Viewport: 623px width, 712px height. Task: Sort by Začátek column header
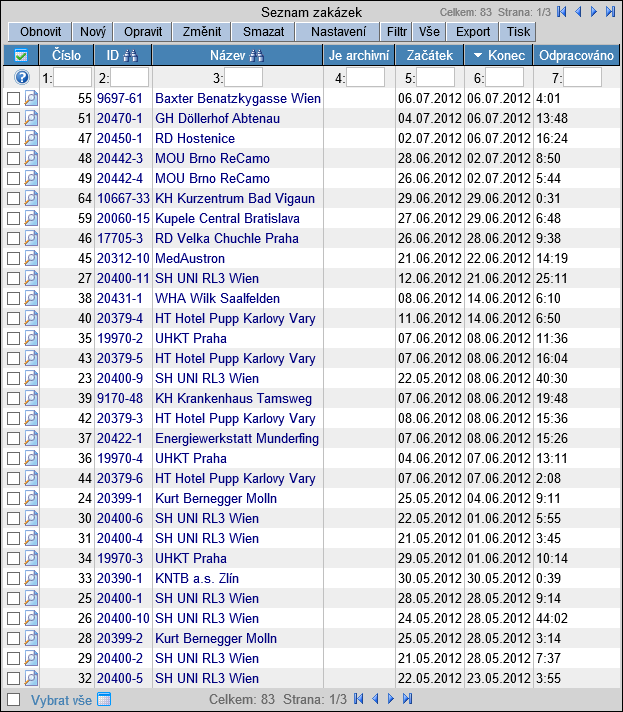tap(430, 55)
